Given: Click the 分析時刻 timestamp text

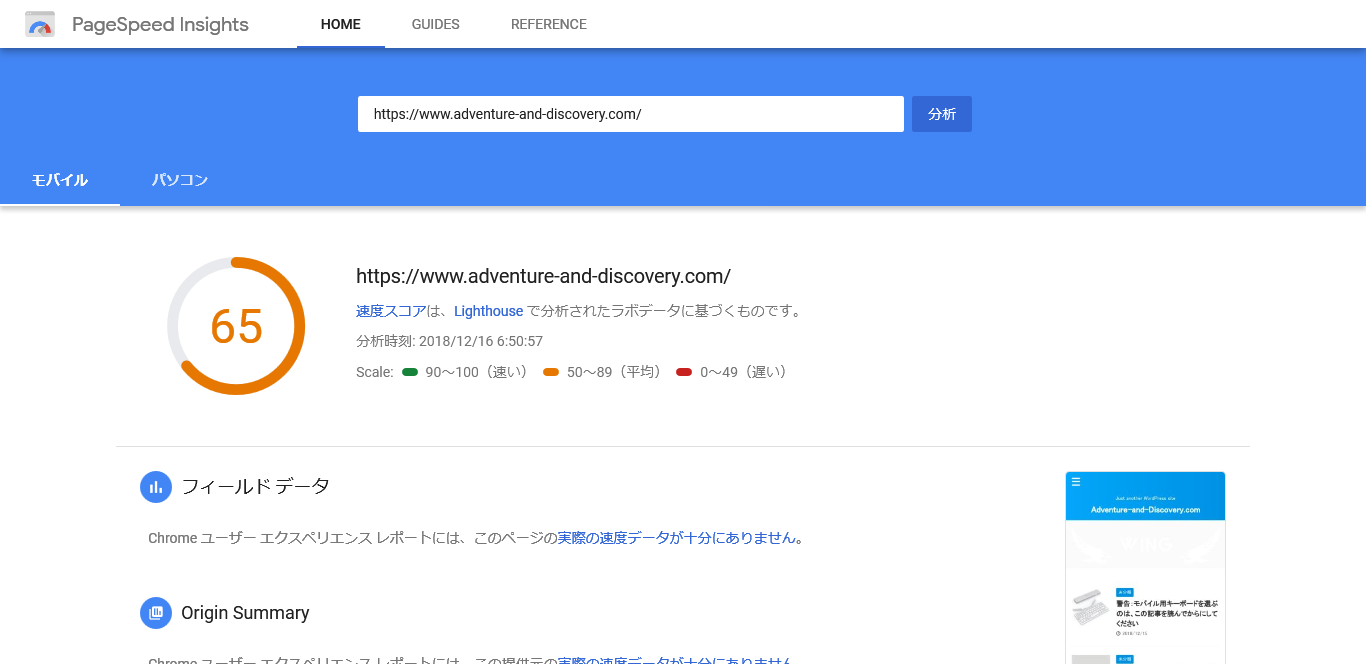Looking at the screenshot, I should (449, 341).
